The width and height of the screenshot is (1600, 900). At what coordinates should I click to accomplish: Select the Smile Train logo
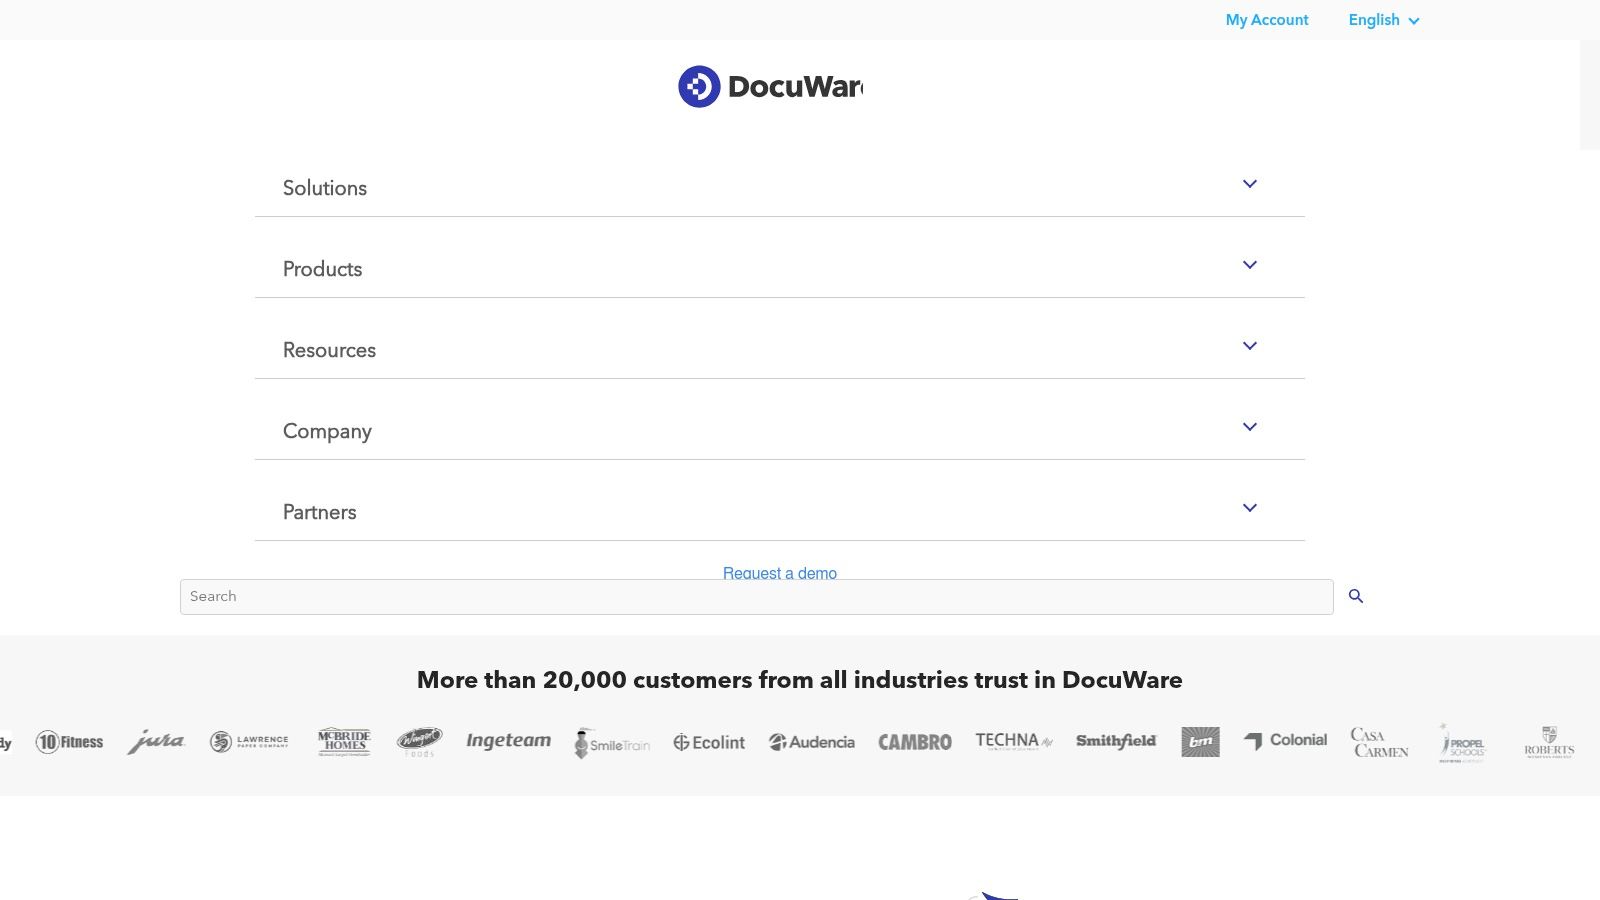coord(611,743)
